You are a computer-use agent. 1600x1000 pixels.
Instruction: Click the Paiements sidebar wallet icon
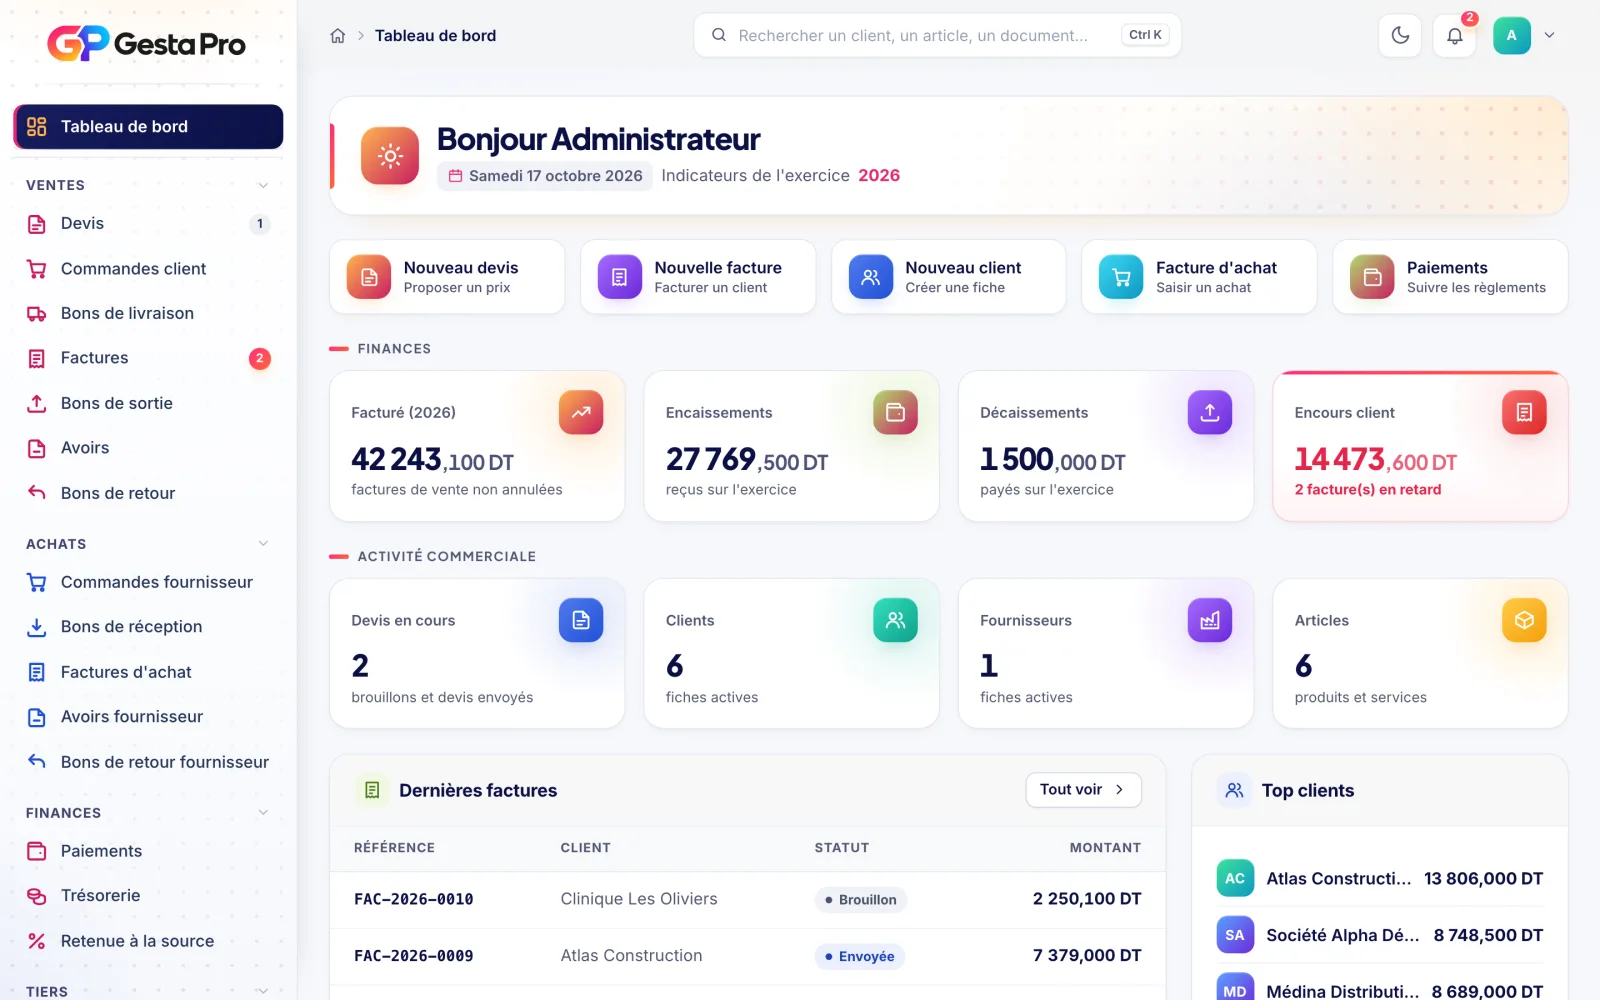(x=37, y=851)
